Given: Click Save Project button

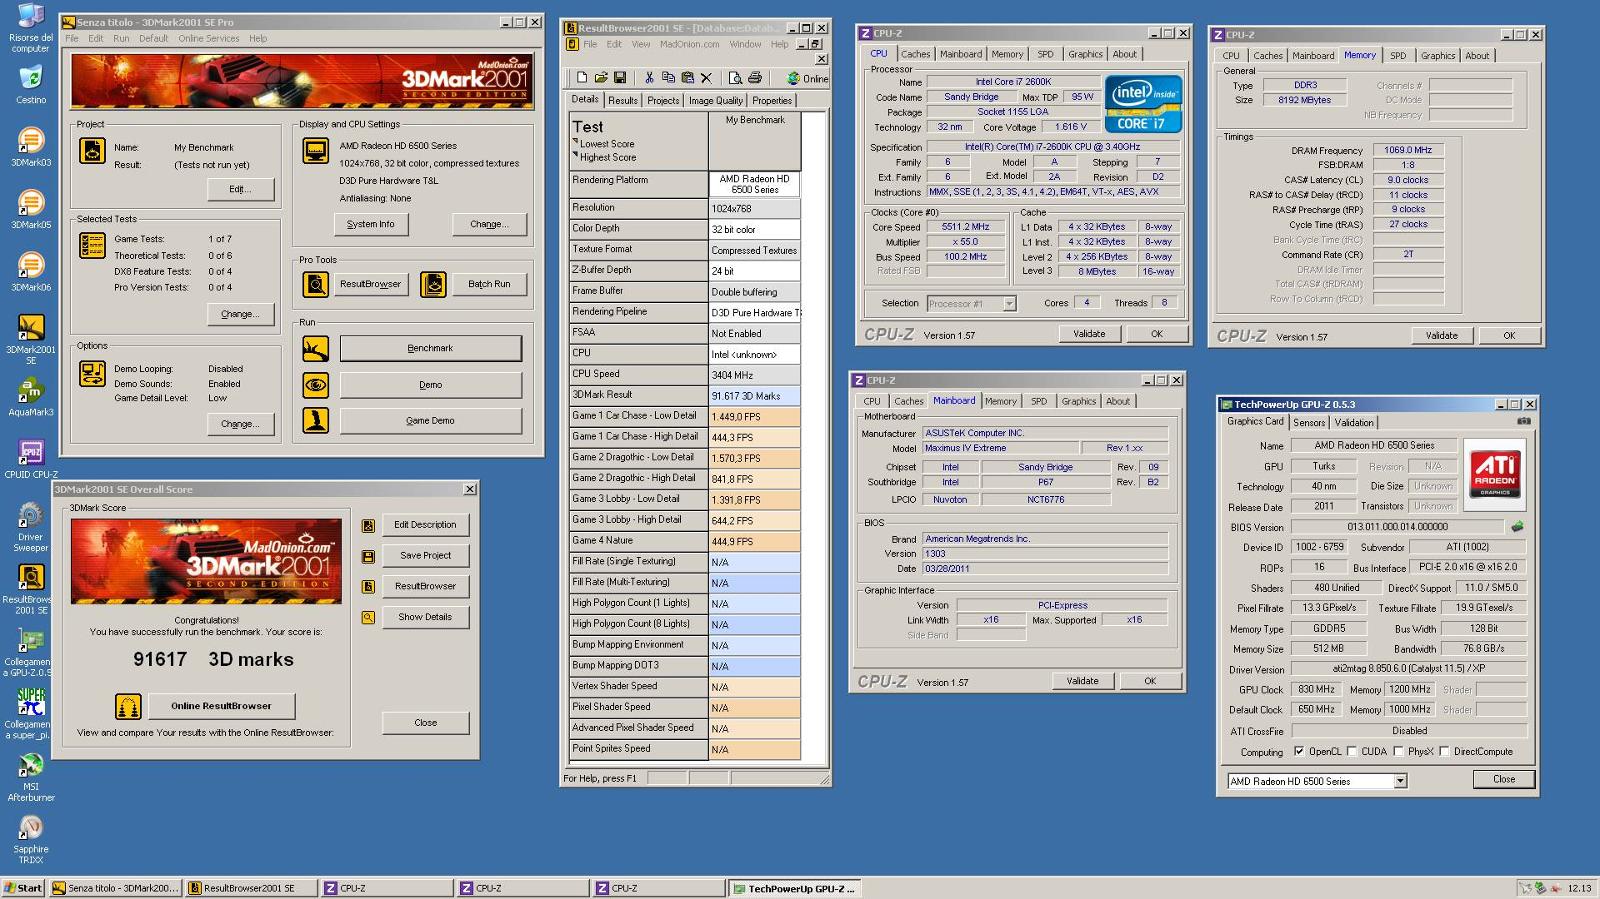Looking at the screenshot, I should coord(425,555).
